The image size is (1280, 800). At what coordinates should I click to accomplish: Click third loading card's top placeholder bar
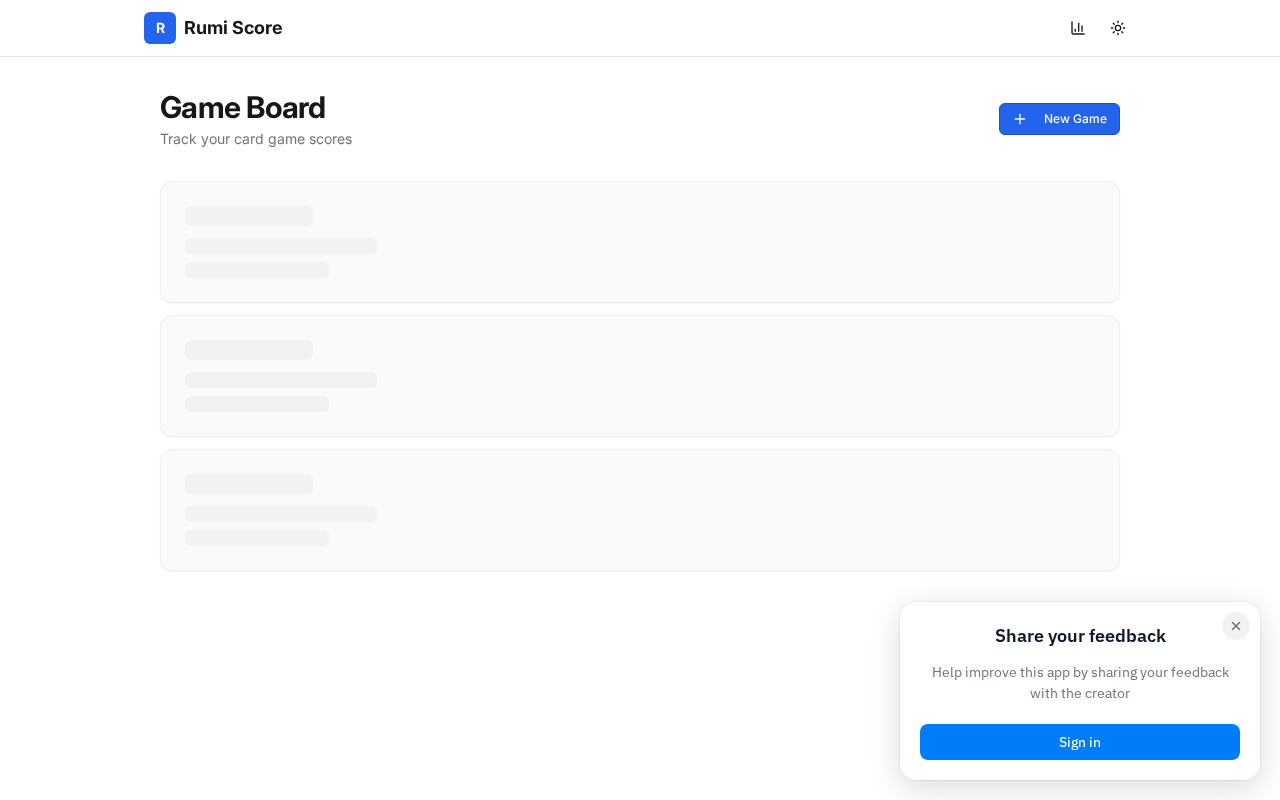(249, 484)
